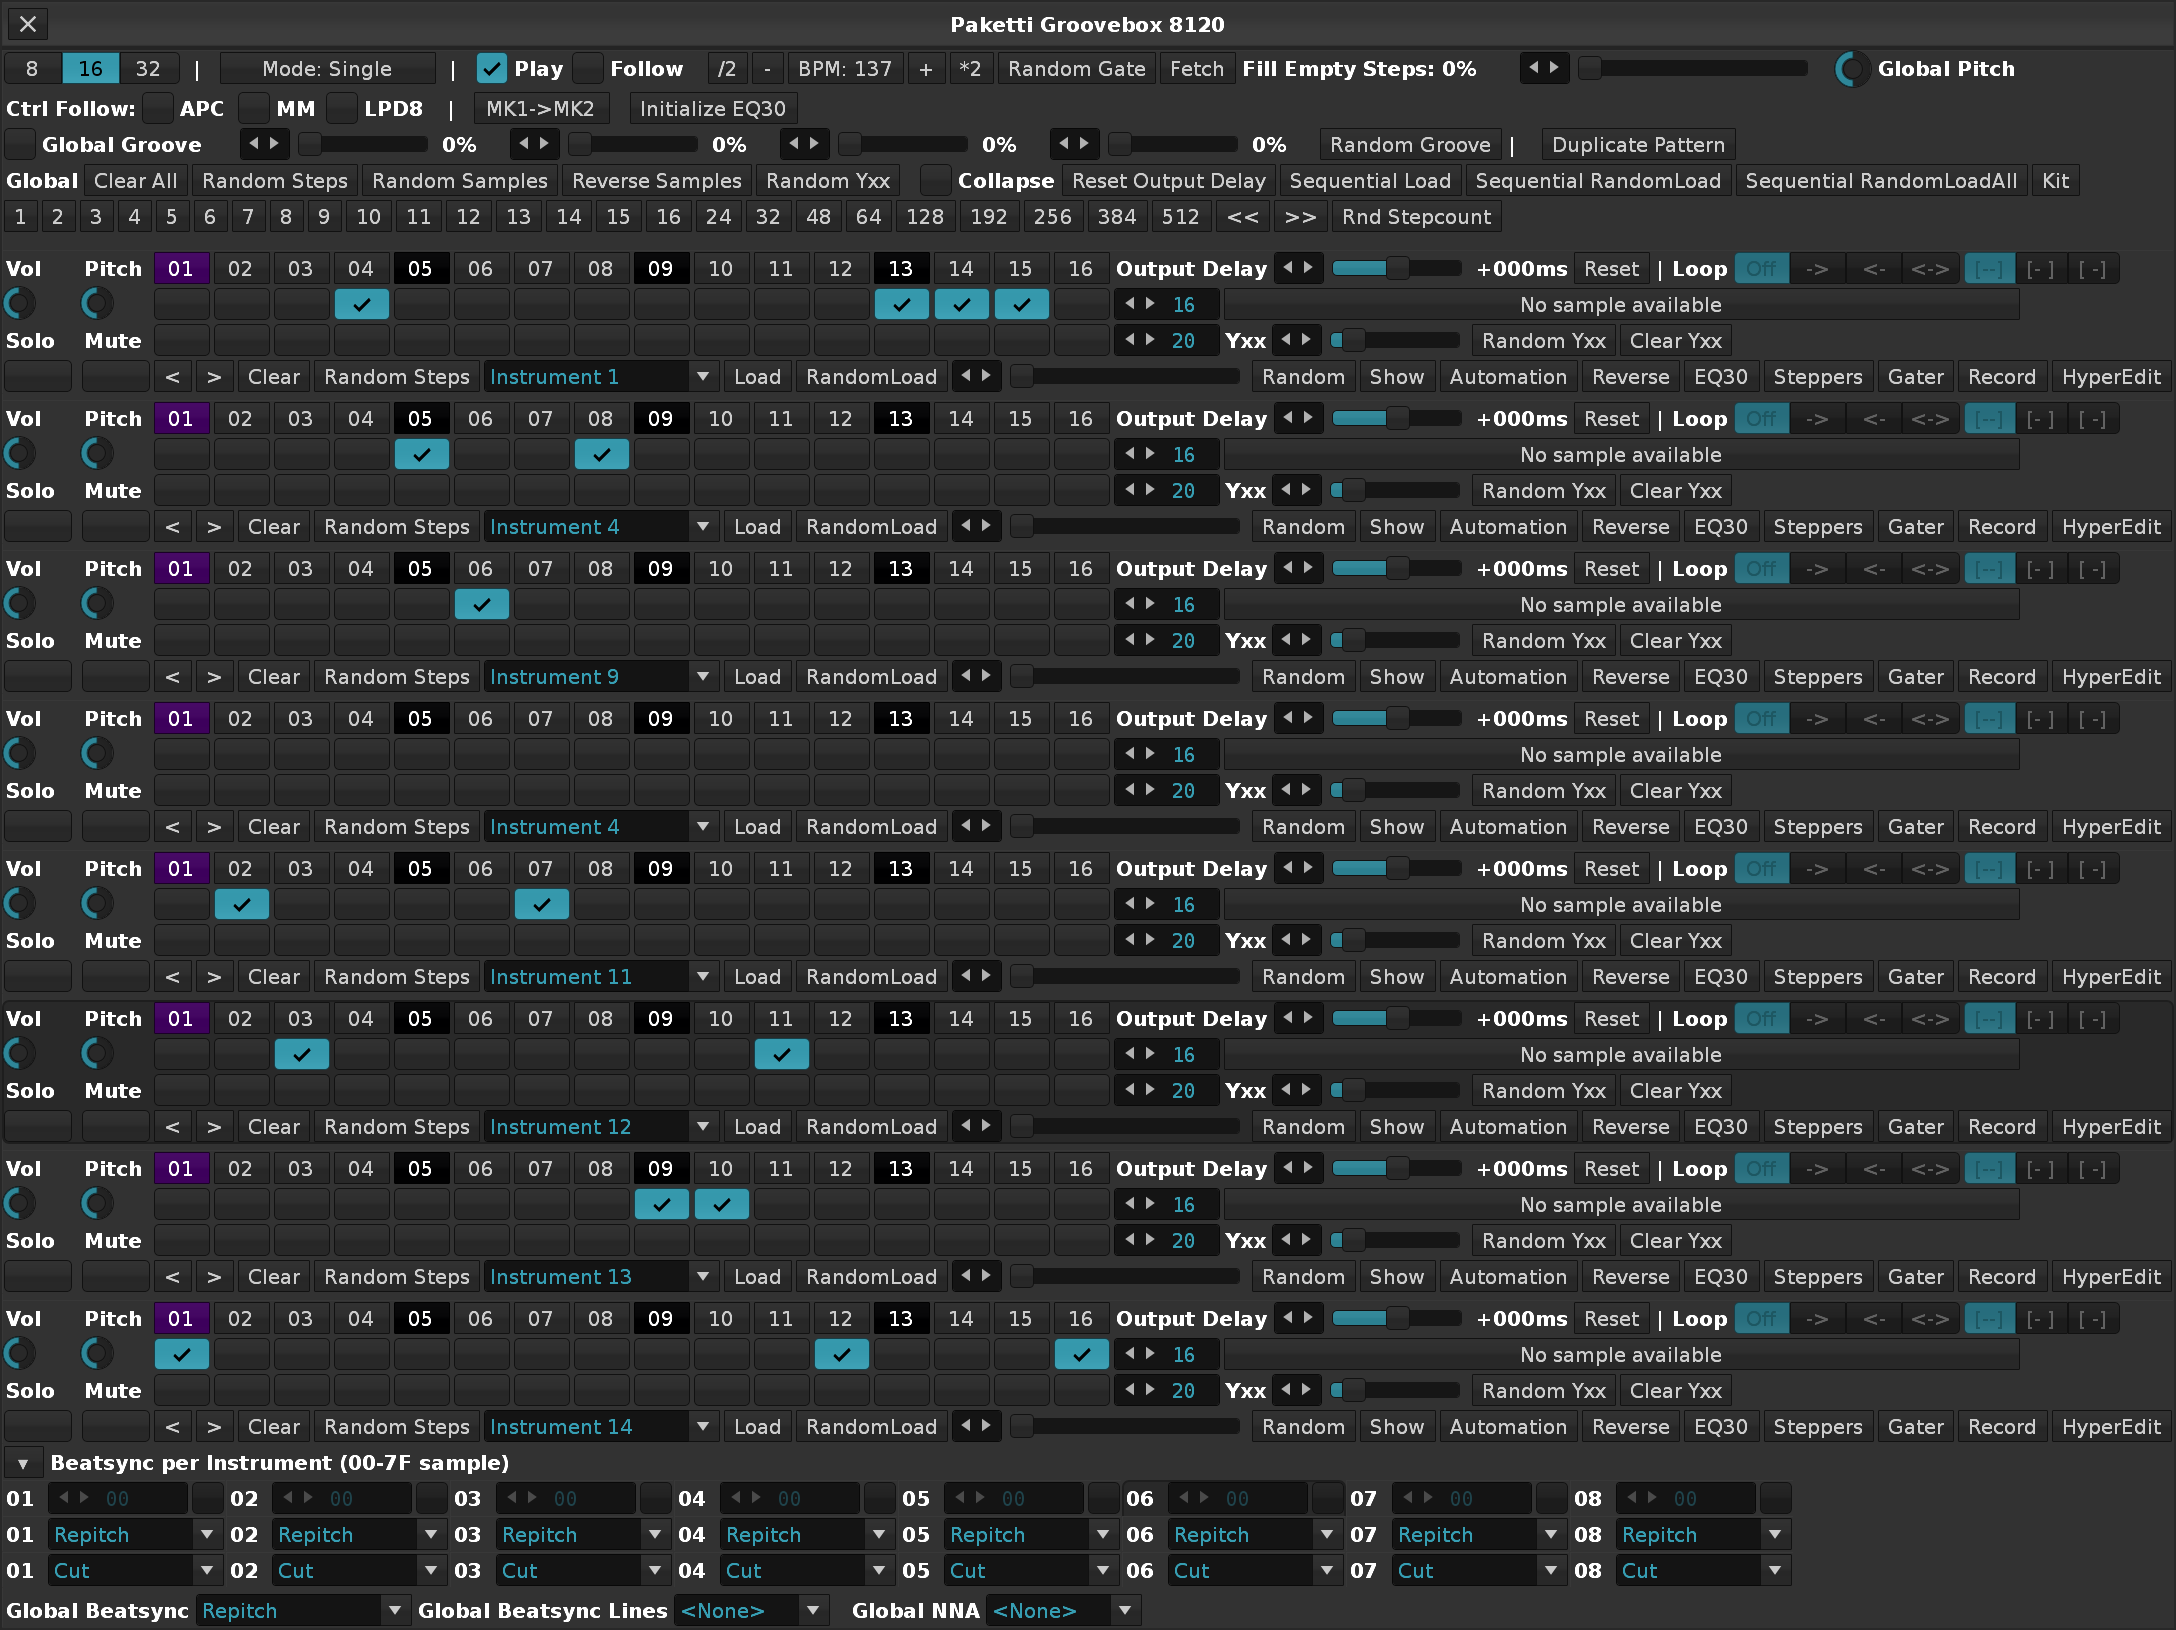Click Sequential RandomLoadAll button
This screenshot has height=1630, width=2176.
tap(1881, 181)
